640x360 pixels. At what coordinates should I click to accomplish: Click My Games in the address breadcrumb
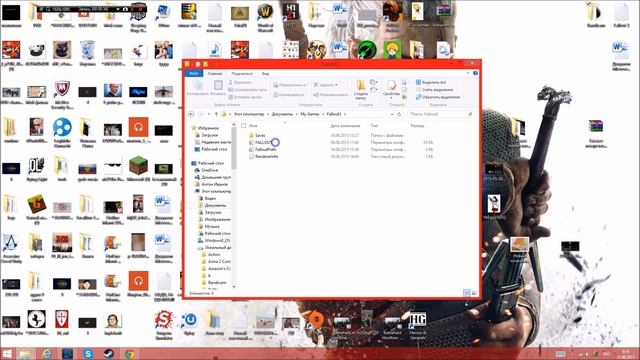click(310, 114)
